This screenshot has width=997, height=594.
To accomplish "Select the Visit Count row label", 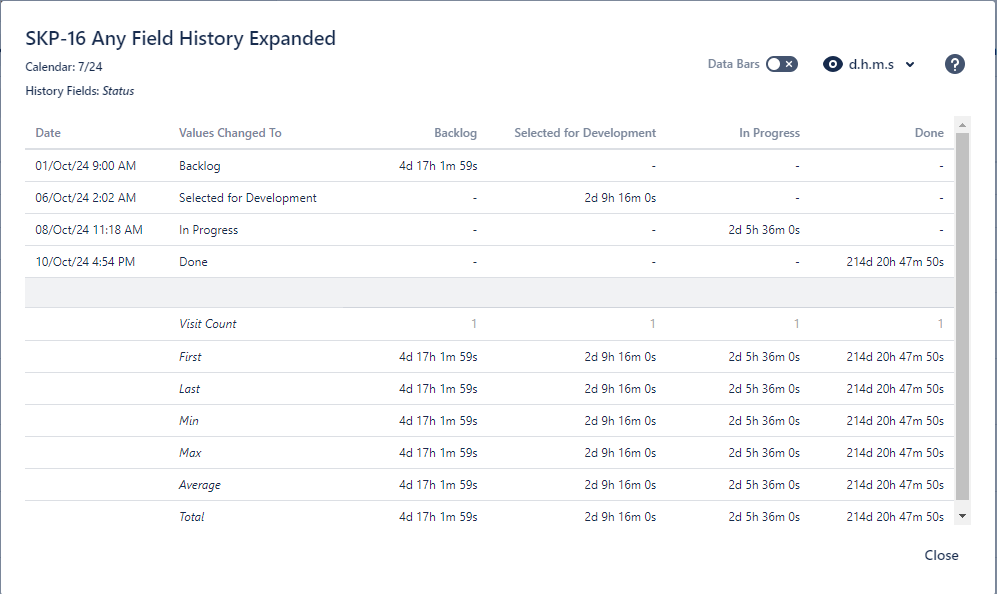I will click(x=207, y=324).
